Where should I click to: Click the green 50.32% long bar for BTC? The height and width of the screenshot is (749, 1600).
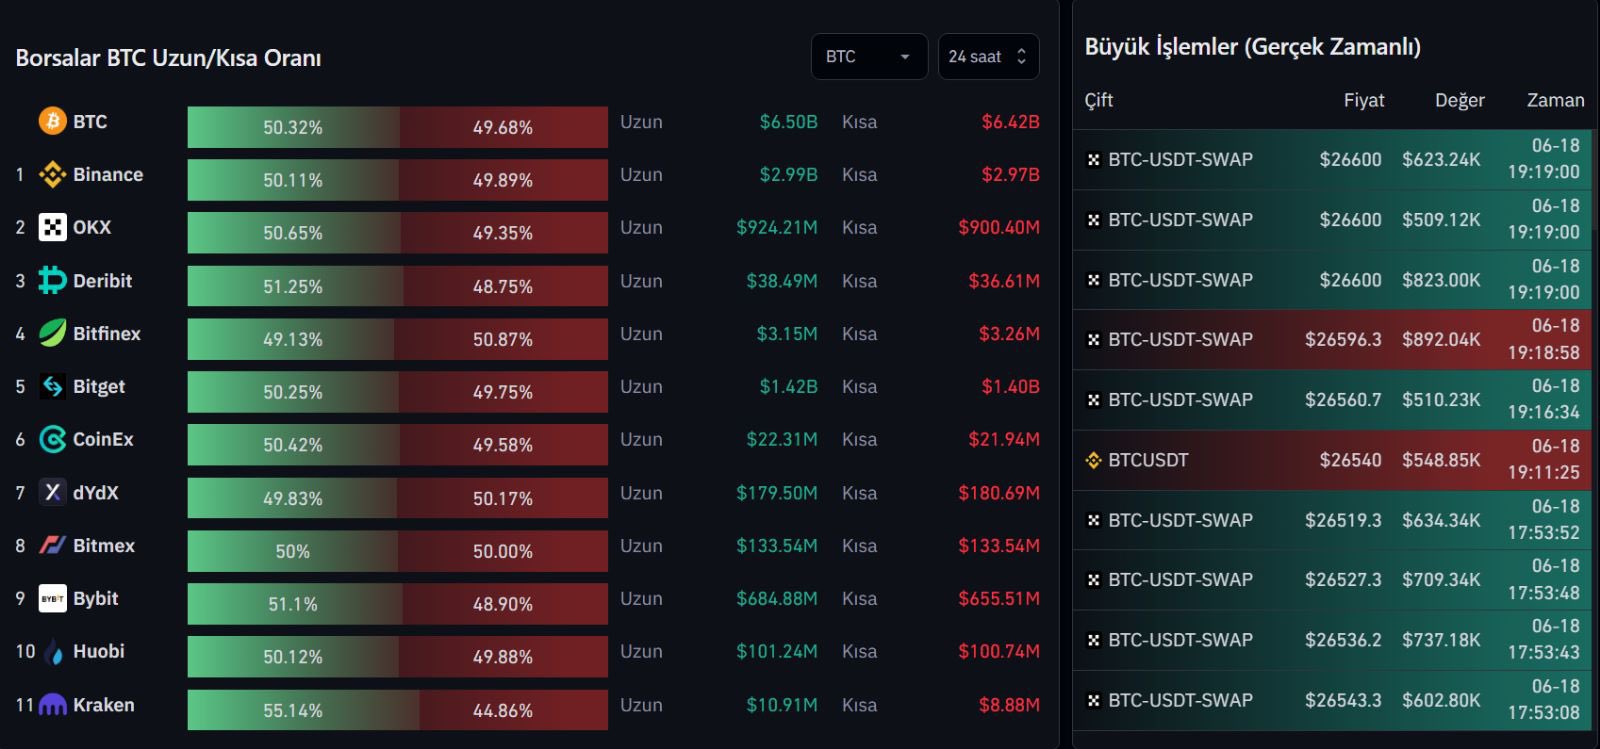[293, 127]
